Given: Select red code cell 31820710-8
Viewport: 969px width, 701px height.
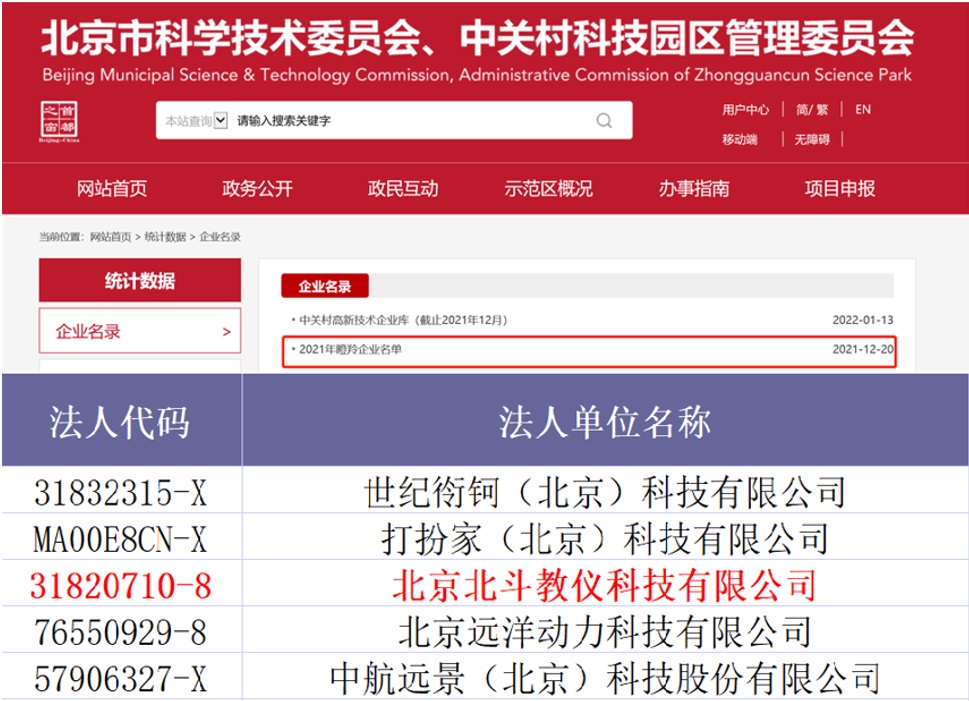Looking at the screenshot, I should tap(121, 585).
